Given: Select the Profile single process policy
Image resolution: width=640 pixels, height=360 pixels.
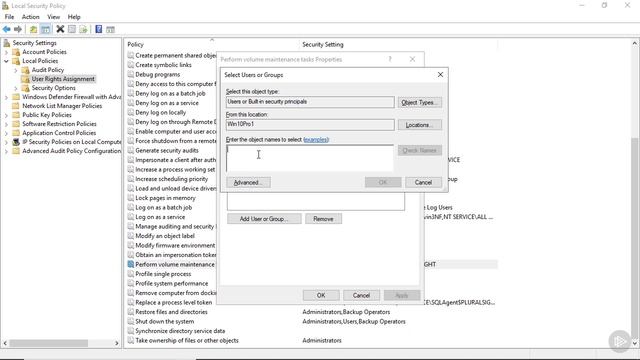Looking at the screenshot, I should point(163,274).
